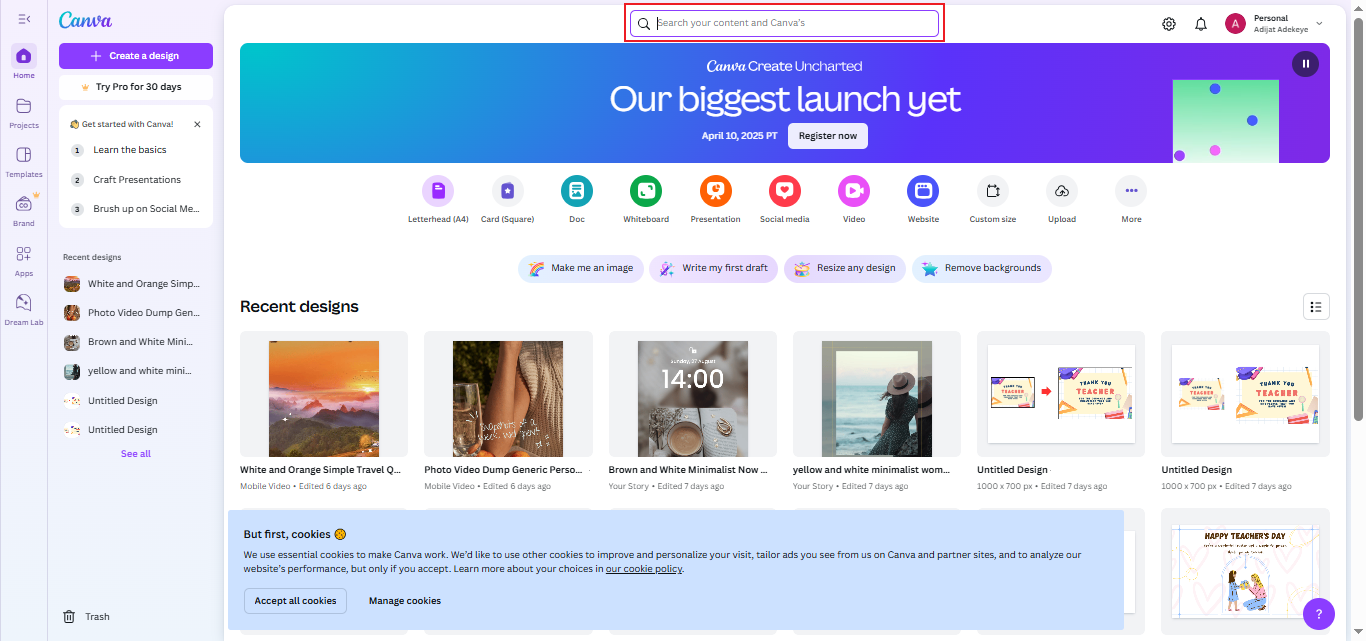Click Make me an image
This screenshot has height=641, width=1366.
click(581, 268)
